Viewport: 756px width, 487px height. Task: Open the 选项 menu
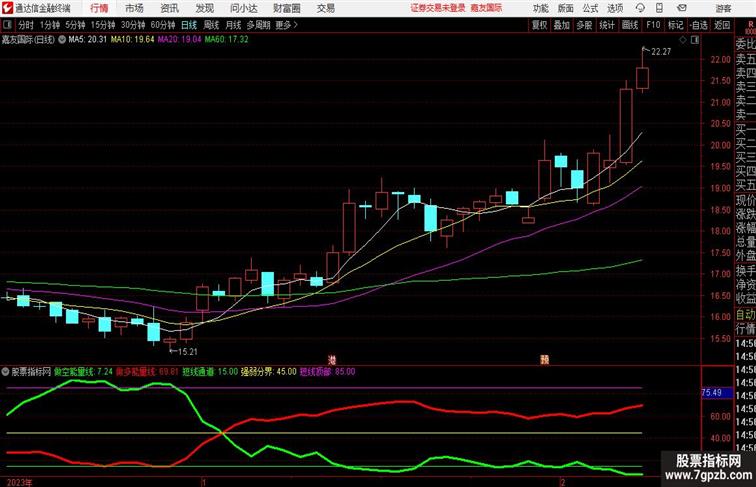[615, 8]
